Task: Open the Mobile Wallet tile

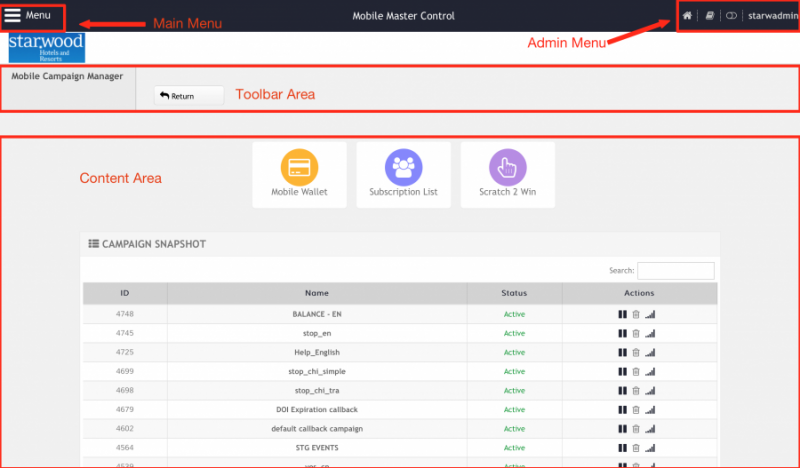Action: [x=299, y=174]
